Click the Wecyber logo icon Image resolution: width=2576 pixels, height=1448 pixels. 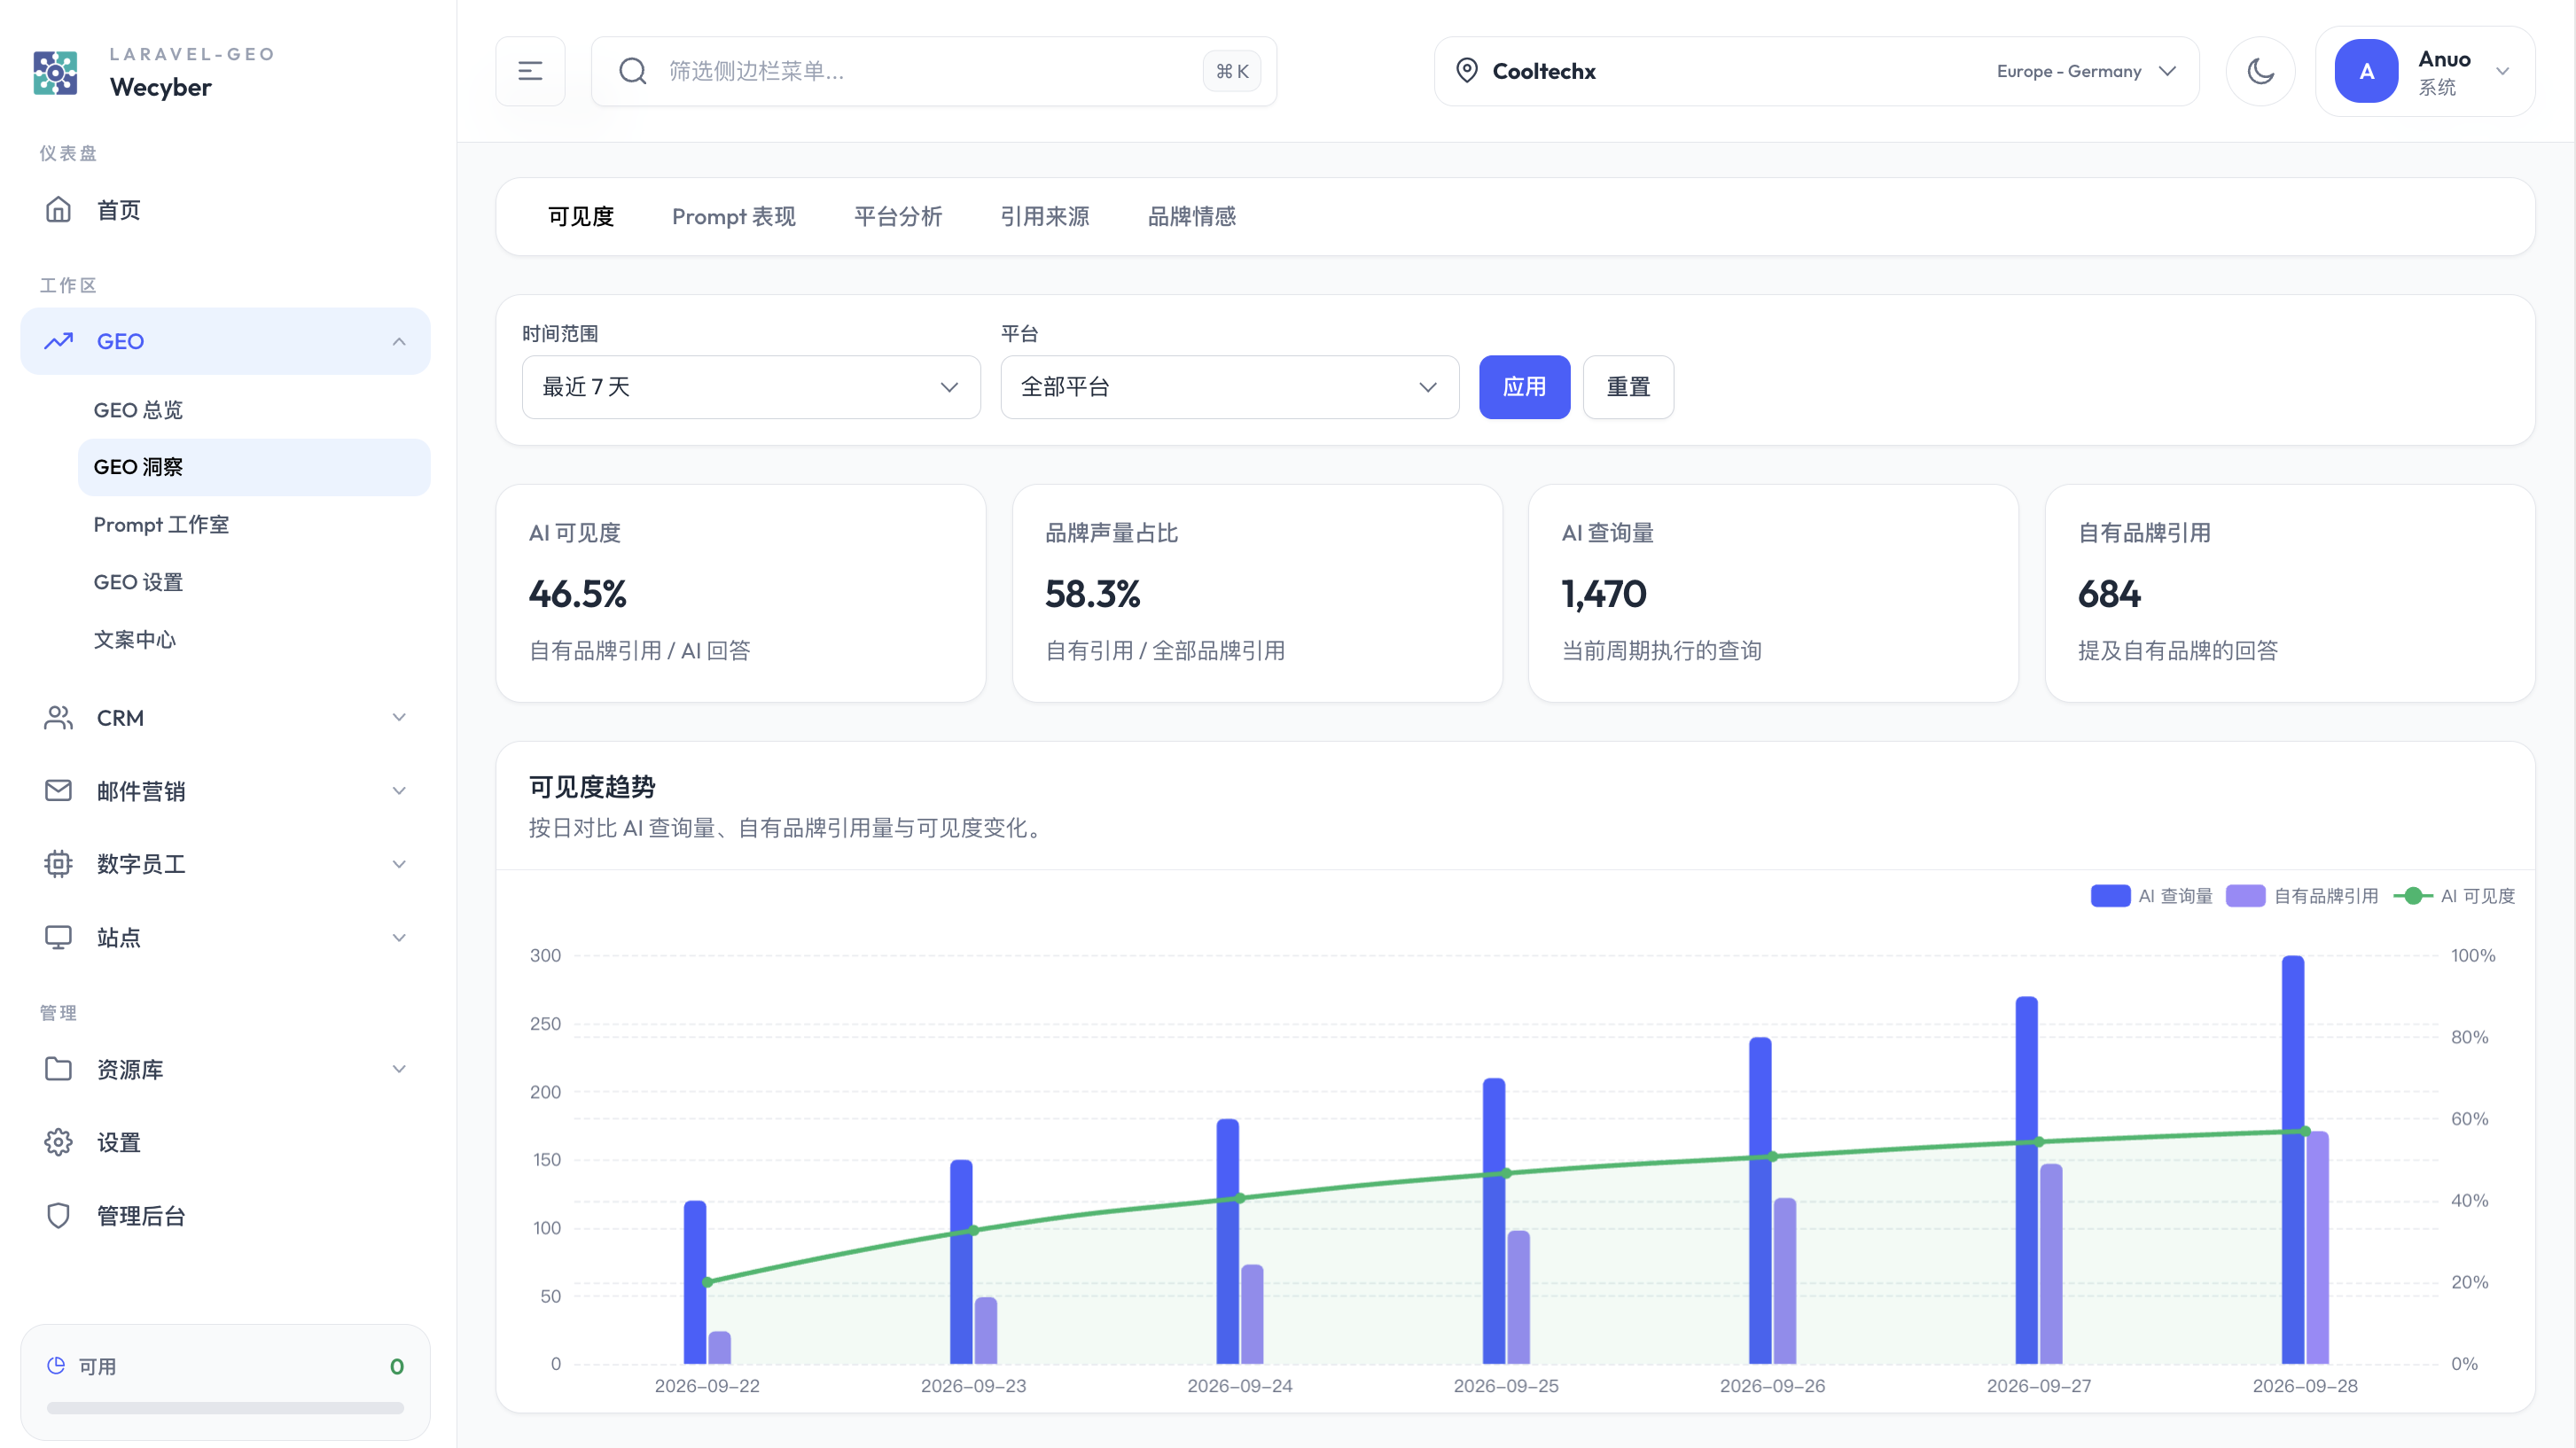click(55, 72)
